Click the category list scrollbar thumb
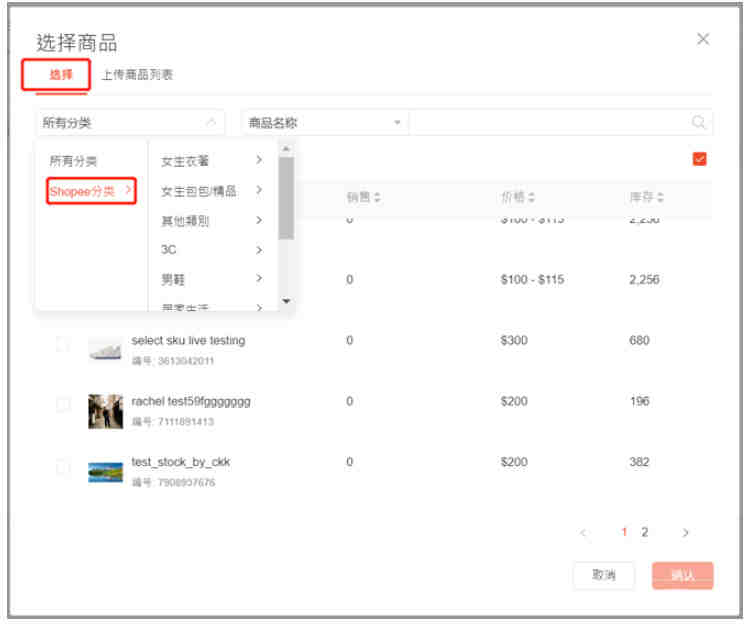Image resolution: width=751 pixels, height=626 pixels. [x=286, y=198]
